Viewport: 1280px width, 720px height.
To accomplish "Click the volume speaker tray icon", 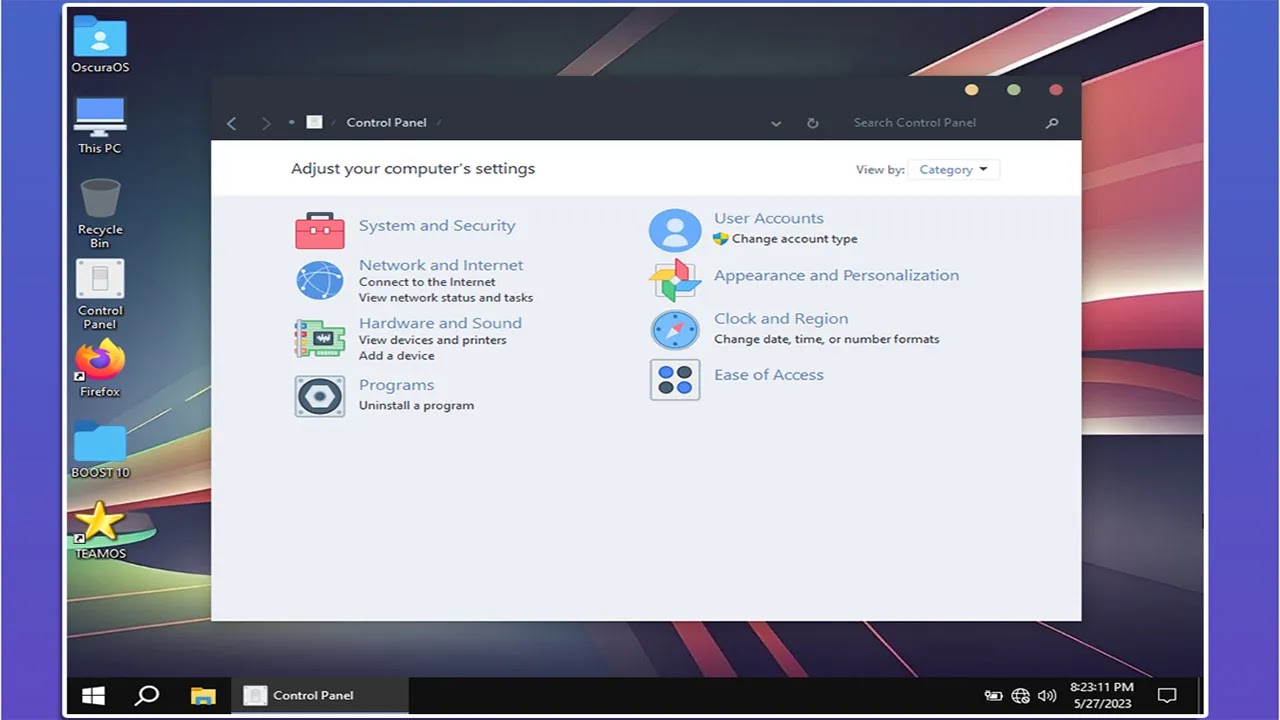I will tap(1047, 696).
